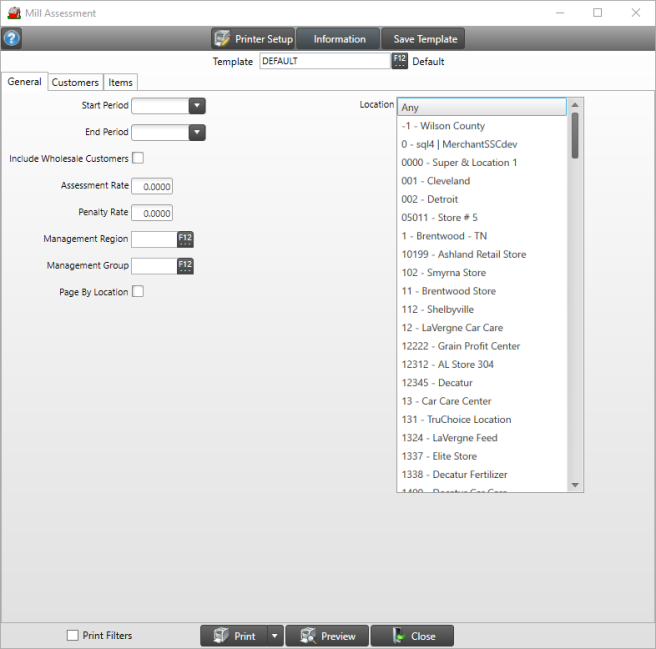Click the Save Template button
The image size is (656, 649).
click(x=425, y=39)
